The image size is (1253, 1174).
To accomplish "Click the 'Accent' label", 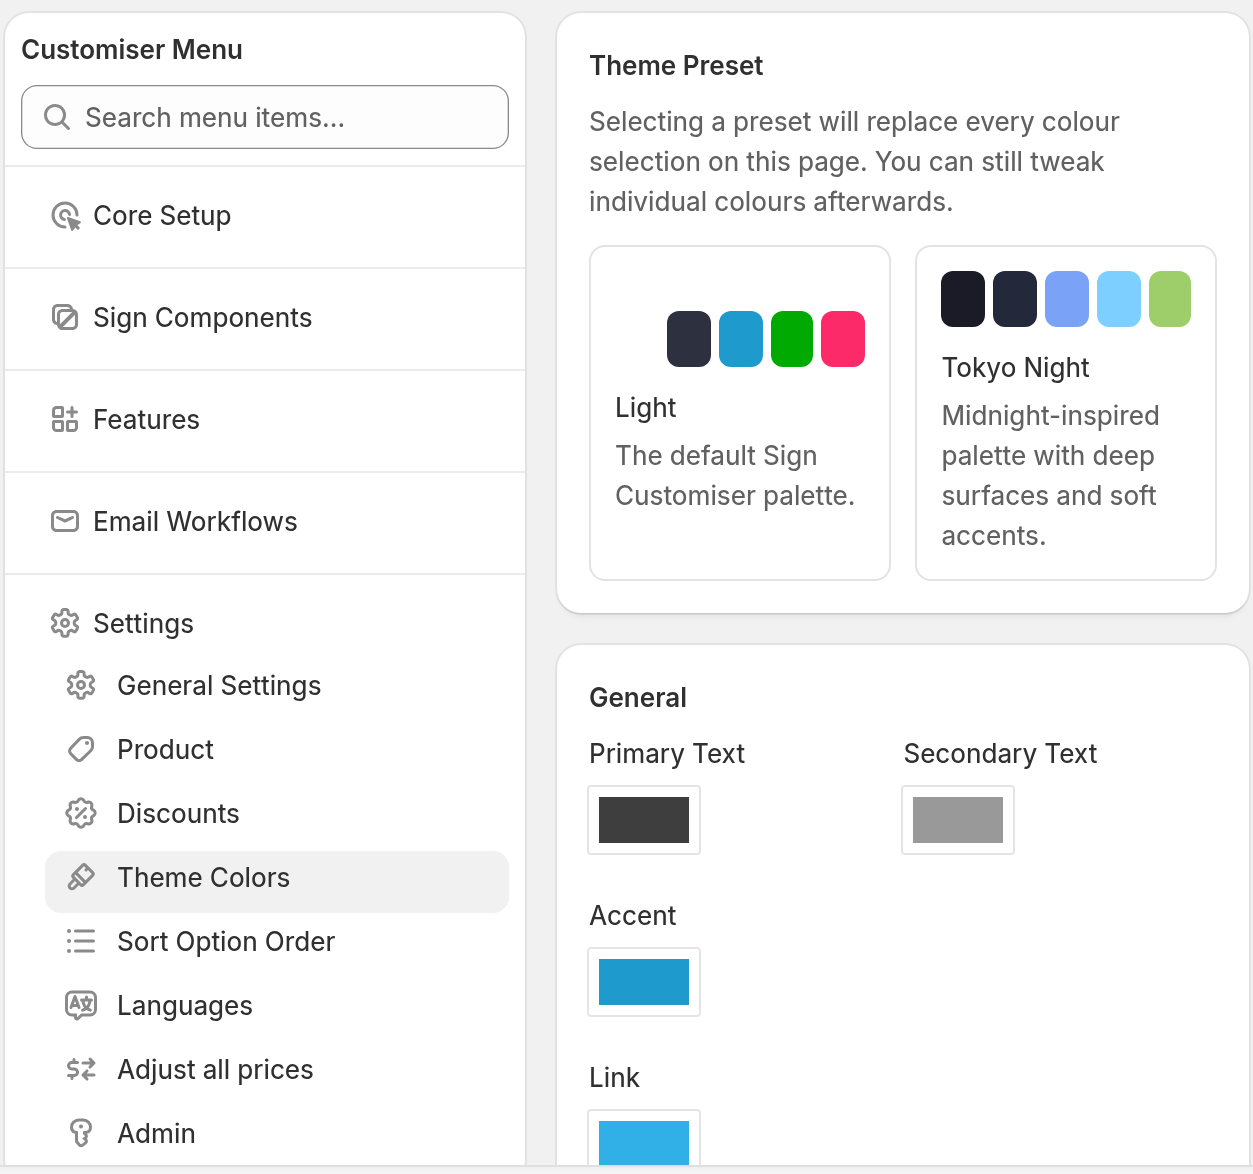I will 633,916.
